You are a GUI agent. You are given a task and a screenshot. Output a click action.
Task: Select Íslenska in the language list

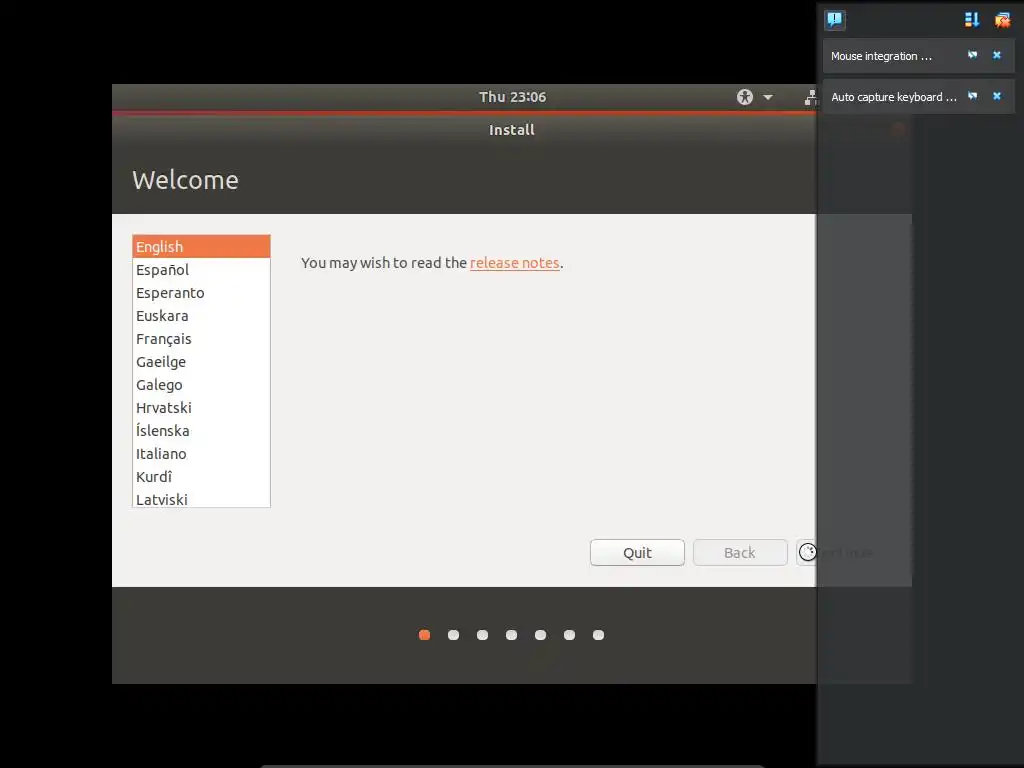201,430
